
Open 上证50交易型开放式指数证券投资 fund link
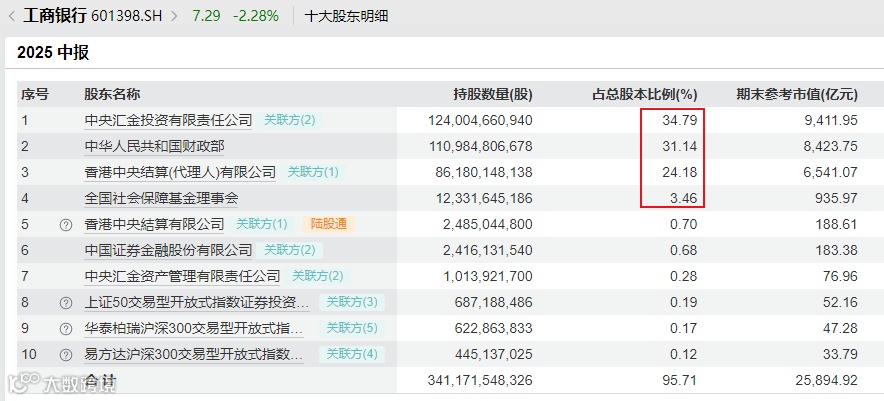click(197, 302)
